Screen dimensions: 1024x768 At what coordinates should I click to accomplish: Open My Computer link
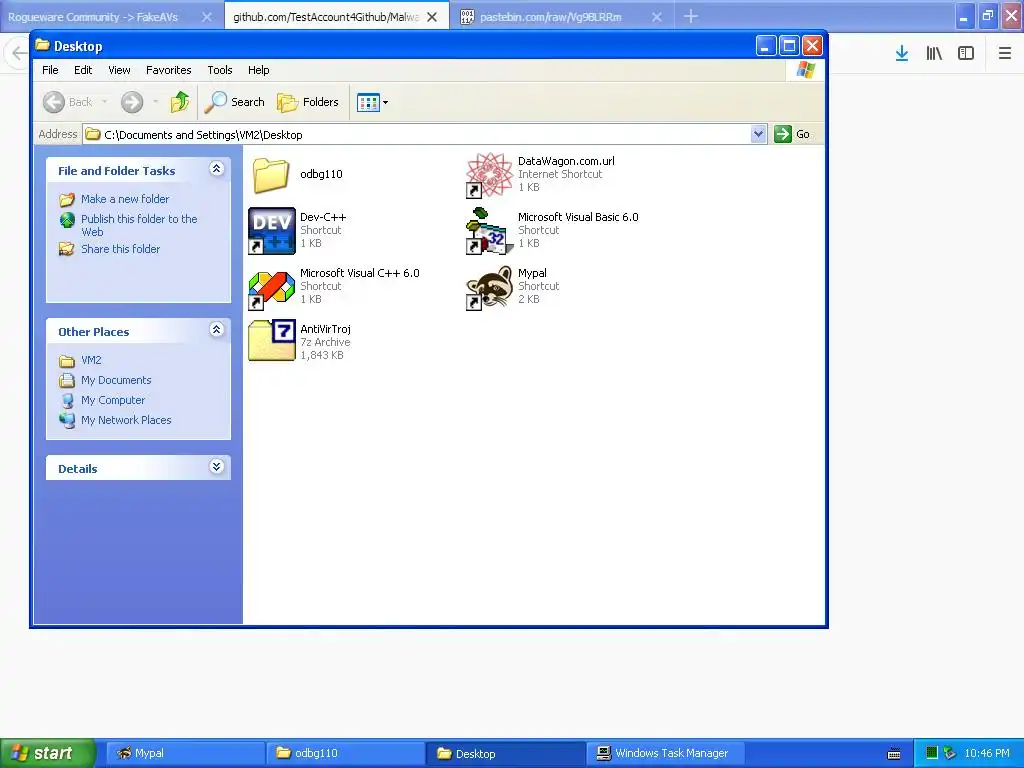click(x=113, y=400)
